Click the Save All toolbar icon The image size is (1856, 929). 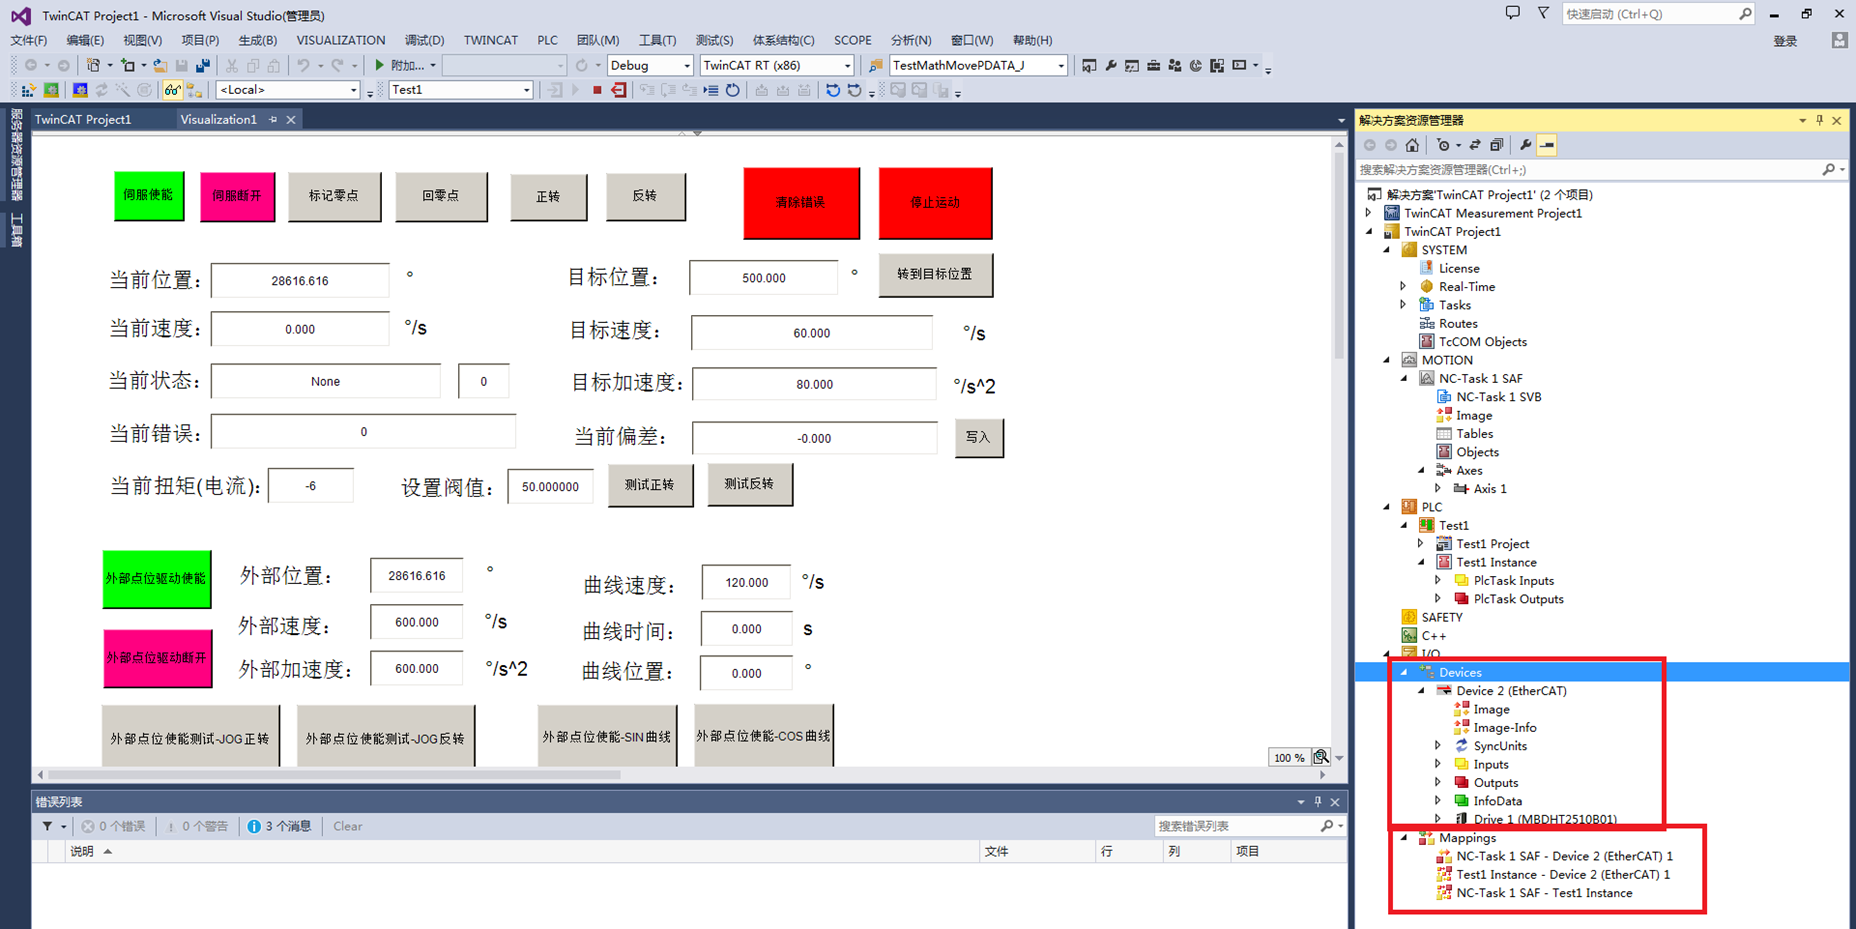tap(202, 65)
